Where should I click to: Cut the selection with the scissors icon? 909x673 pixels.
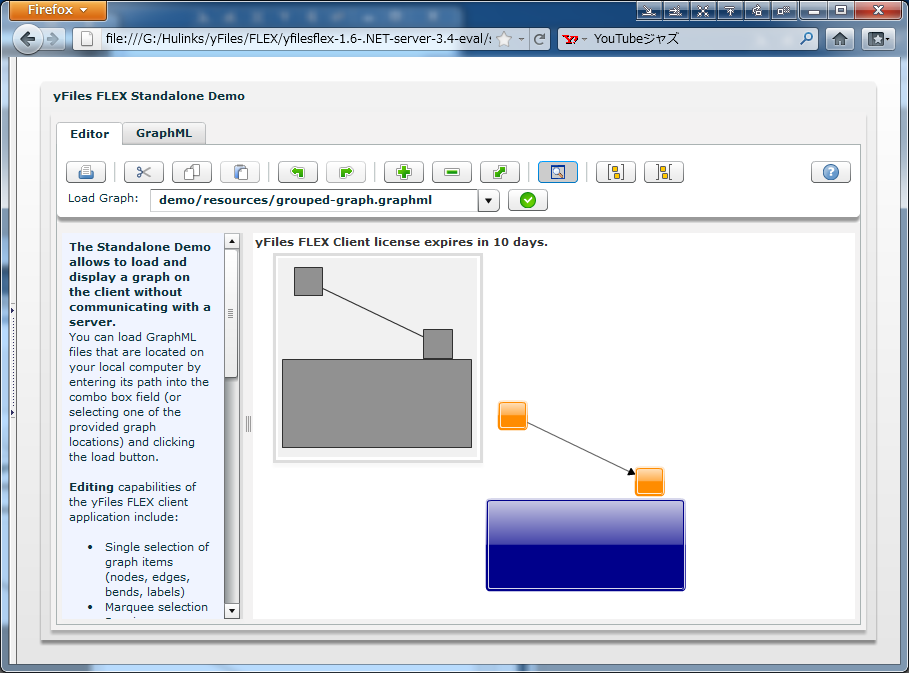pyautogui.click(x=144, y=172)
